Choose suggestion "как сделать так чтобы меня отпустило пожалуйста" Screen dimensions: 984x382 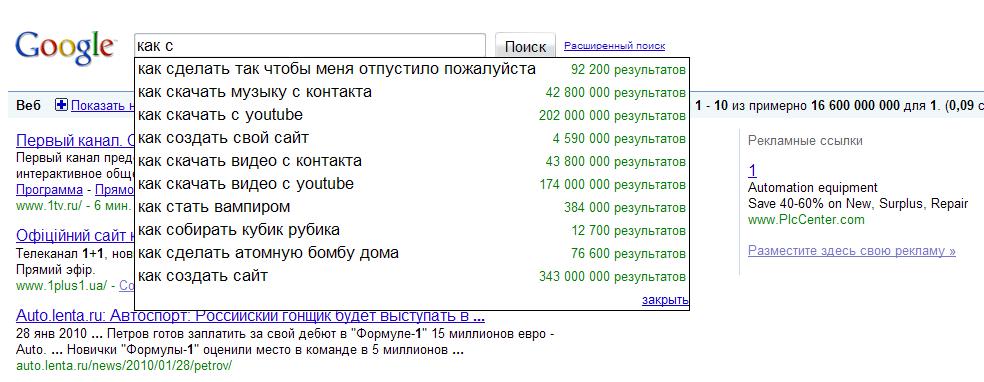(412, 69)
